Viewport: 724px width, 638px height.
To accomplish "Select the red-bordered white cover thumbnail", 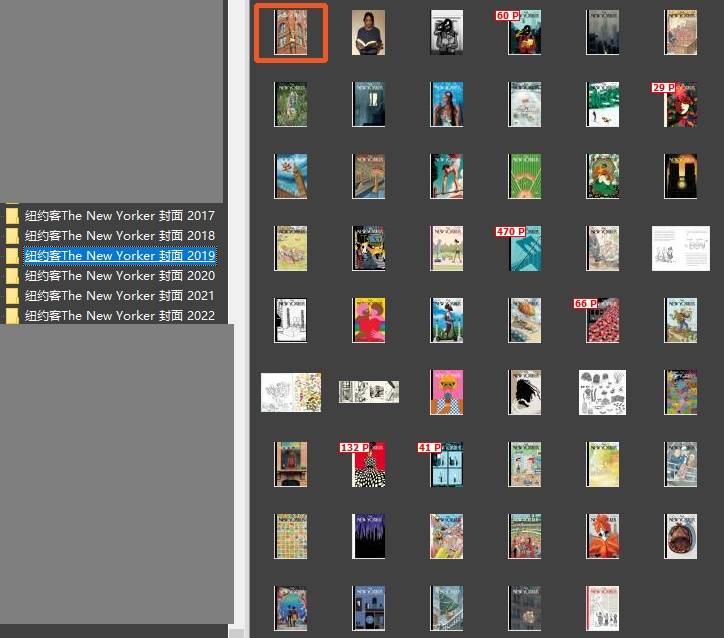I will 603,608.
